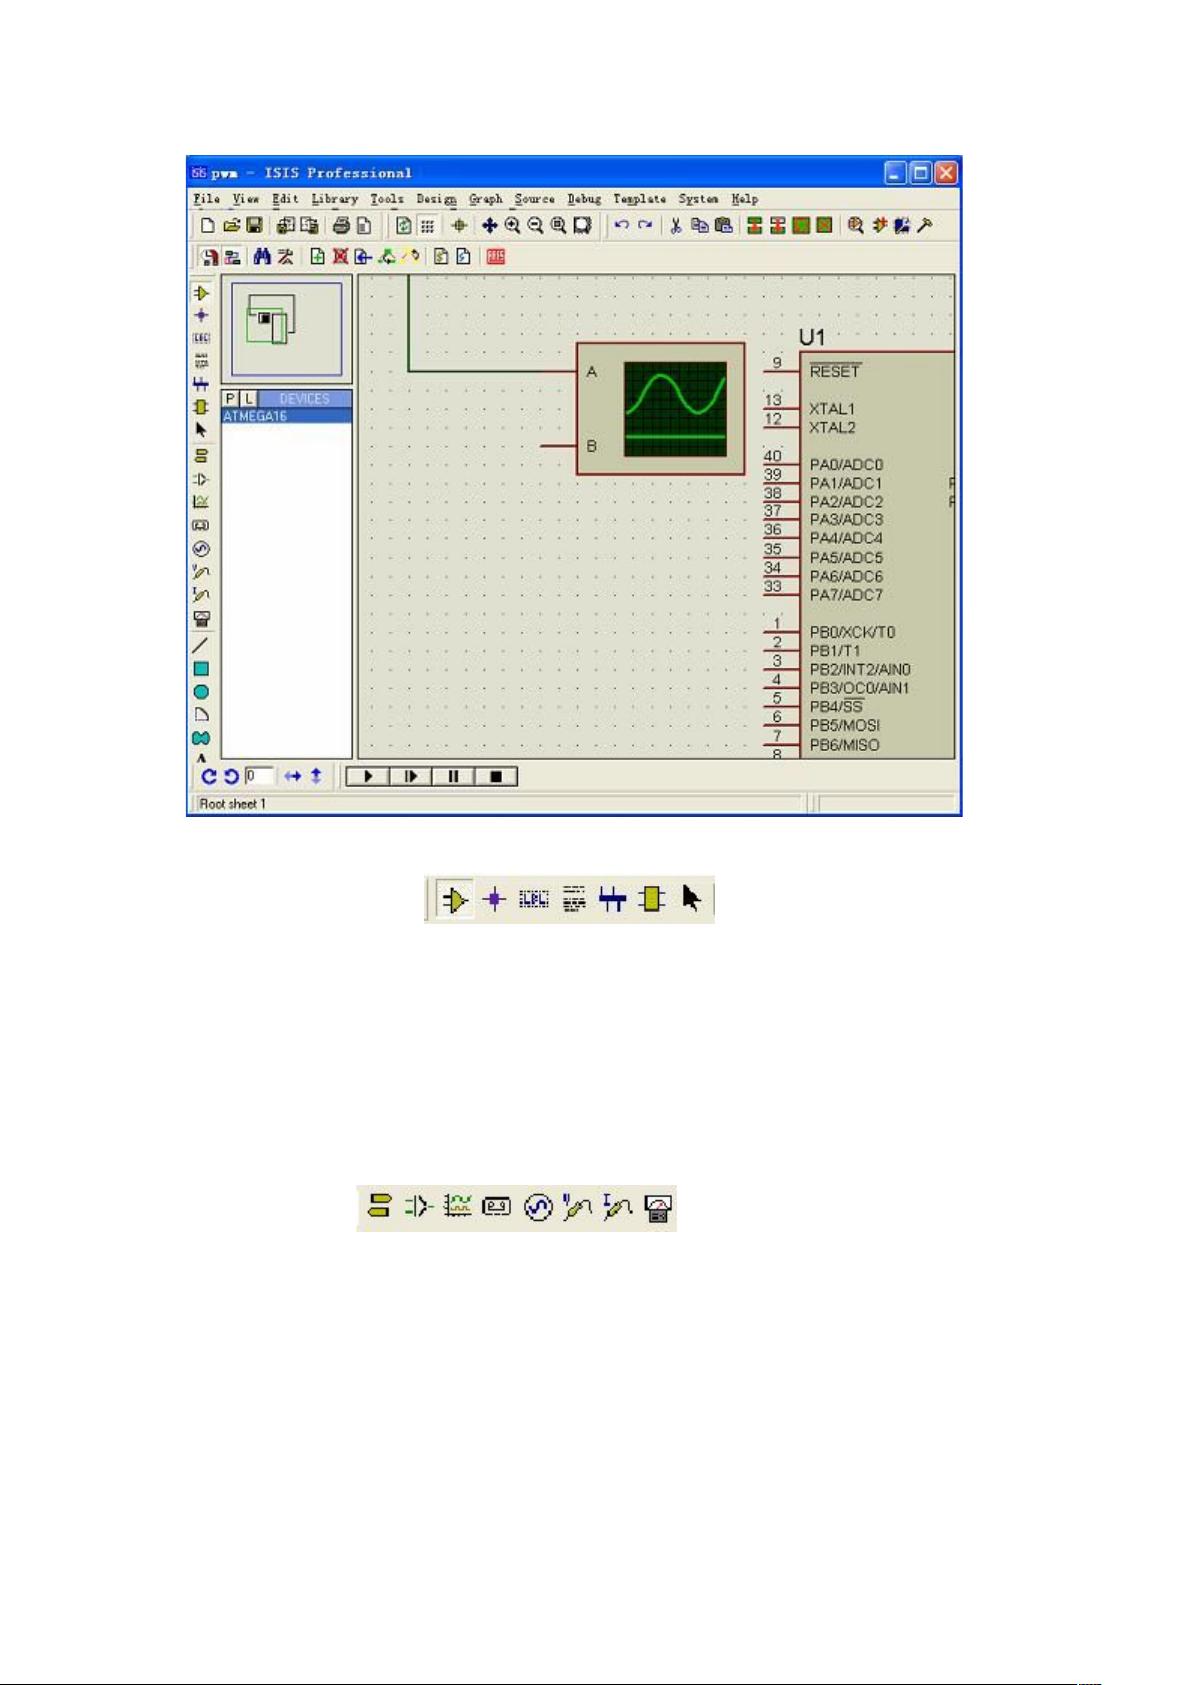Select ATMEGA16 in the devices list
This screenshot has height=1685, width=1192.
pos(287,416)
